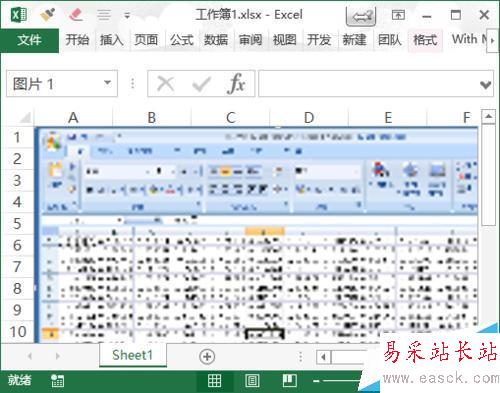Image resolution: width=500 pixels, height=393 pixels.
Task: Open the 团队 tab
Action: click(389, 40)
